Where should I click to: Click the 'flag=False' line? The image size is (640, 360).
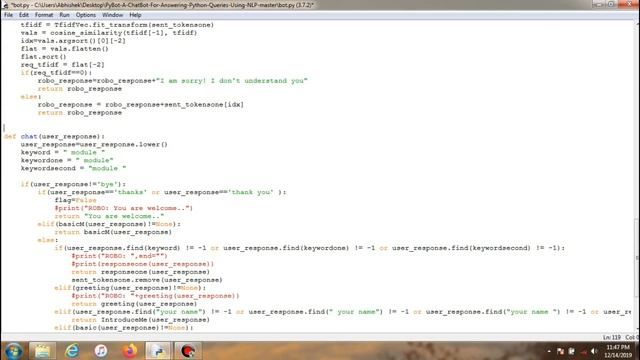(x=75, y=200)
